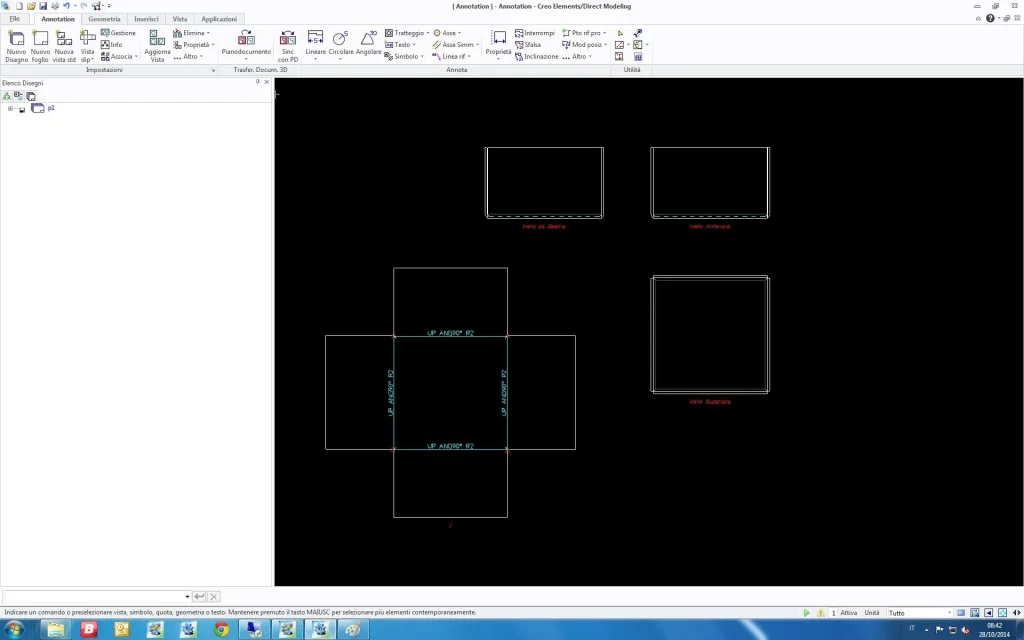Screen dimensions: 1024x640
Task: Pin the Elenco Disegni panel
Action: pos(257,82)
